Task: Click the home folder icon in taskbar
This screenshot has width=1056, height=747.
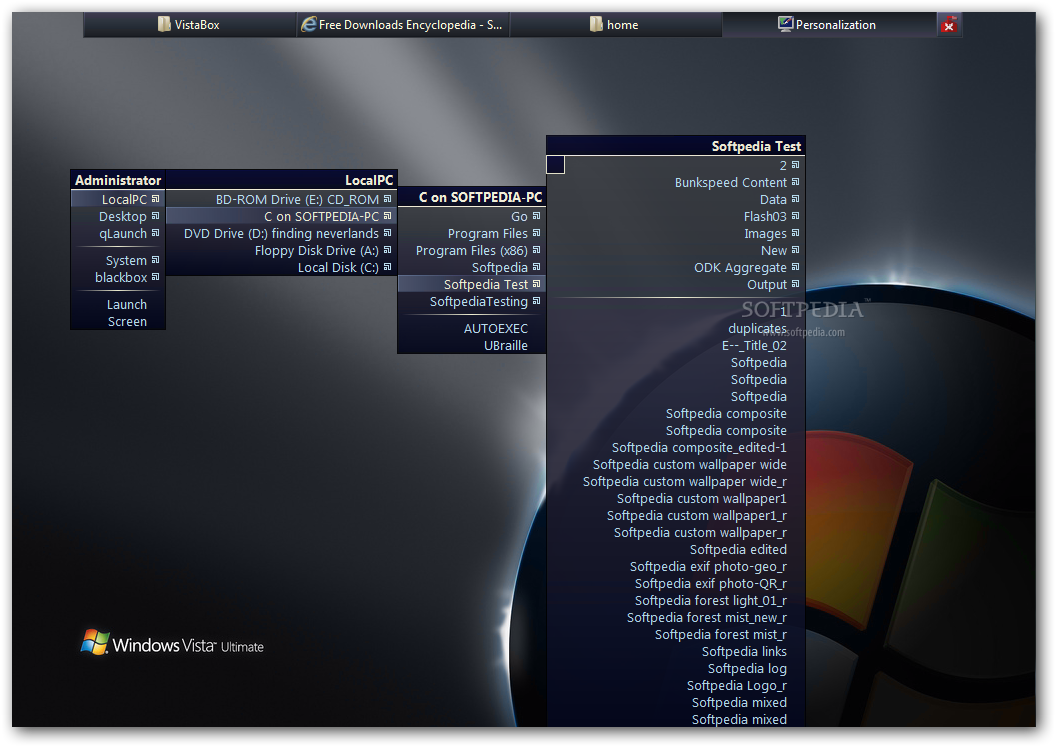Action: click(x=596, y=24)
